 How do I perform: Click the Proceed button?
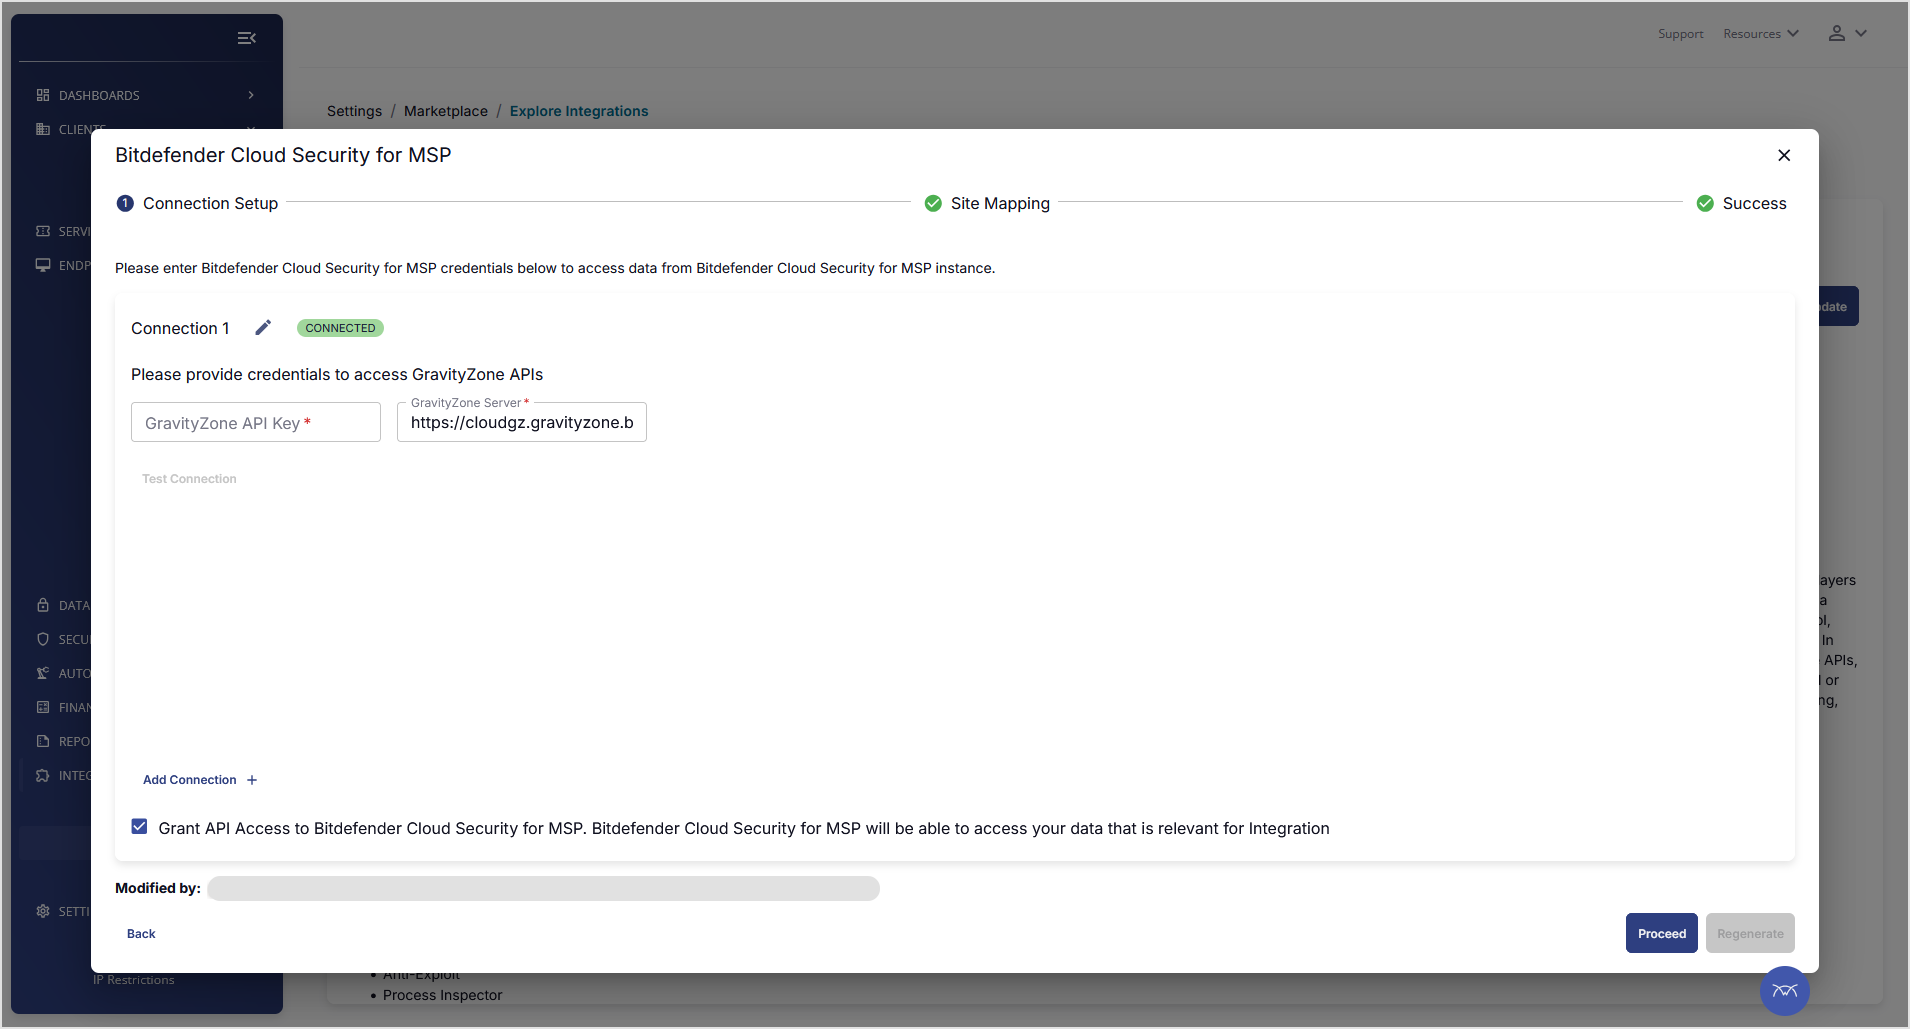tap(1662, 933)
